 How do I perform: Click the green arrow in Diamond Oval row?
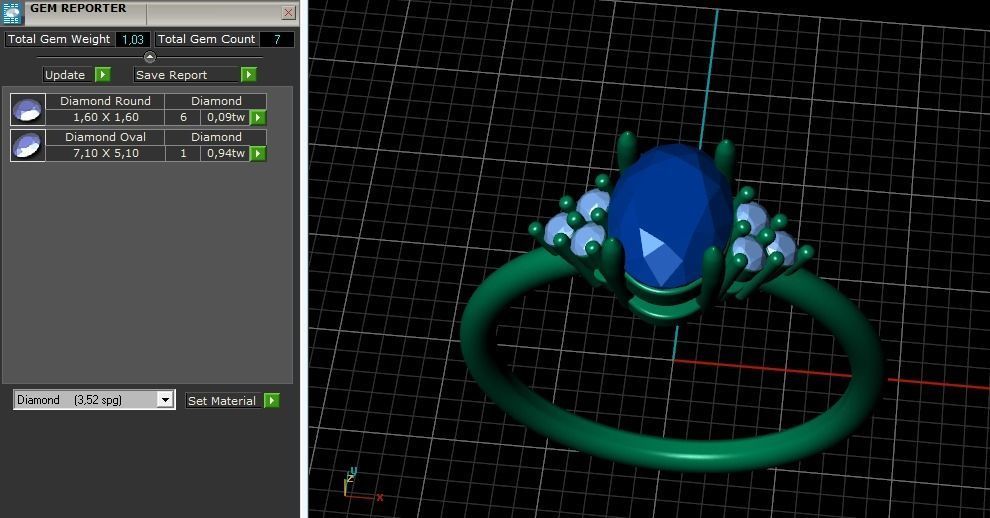(x=258, y=154)
